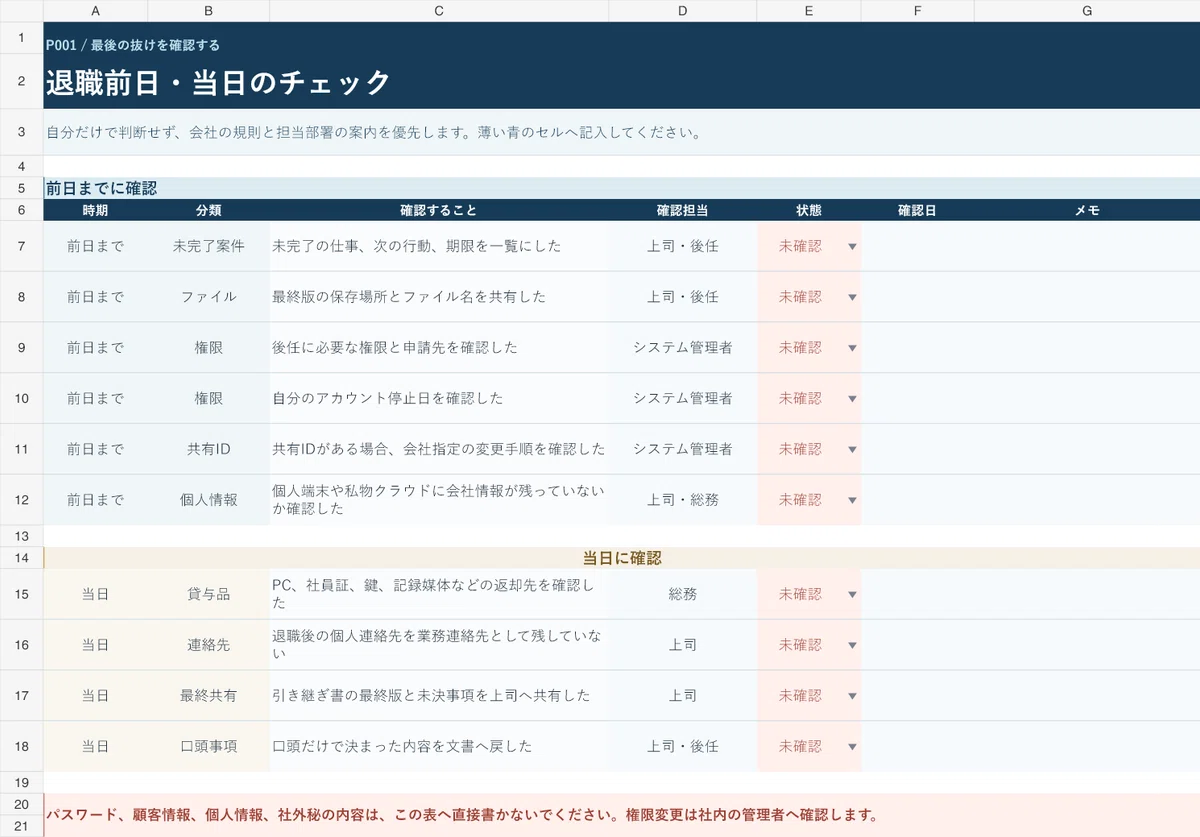1200x837 pixels.
Task: Click the 確認日 cell in 未完了案件 row
Action: coord(917,246)
